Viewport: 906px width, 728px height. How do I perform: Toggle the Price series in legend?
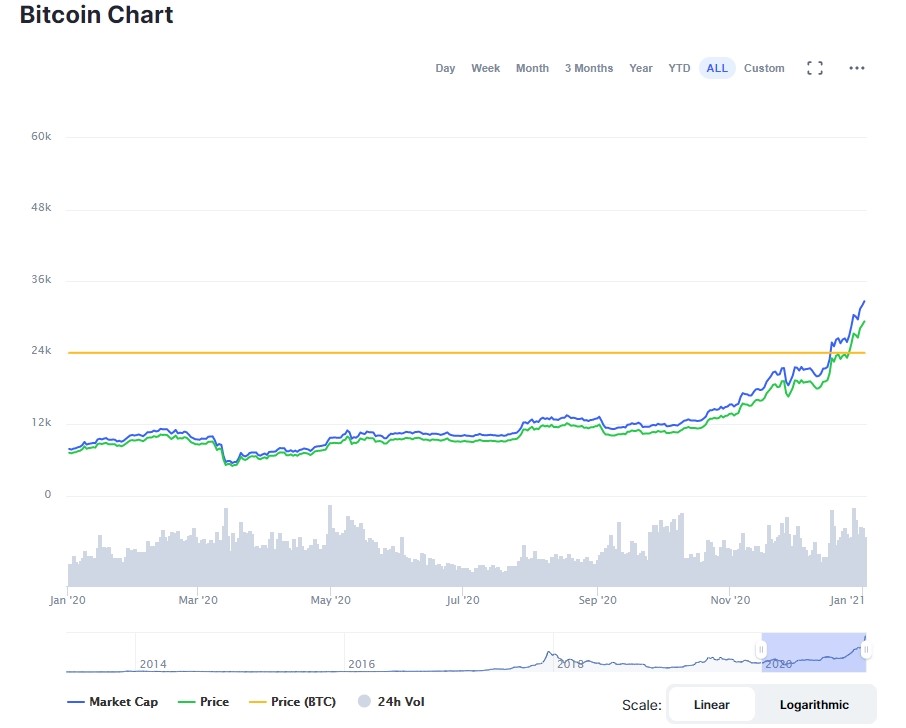coord(203,702)
